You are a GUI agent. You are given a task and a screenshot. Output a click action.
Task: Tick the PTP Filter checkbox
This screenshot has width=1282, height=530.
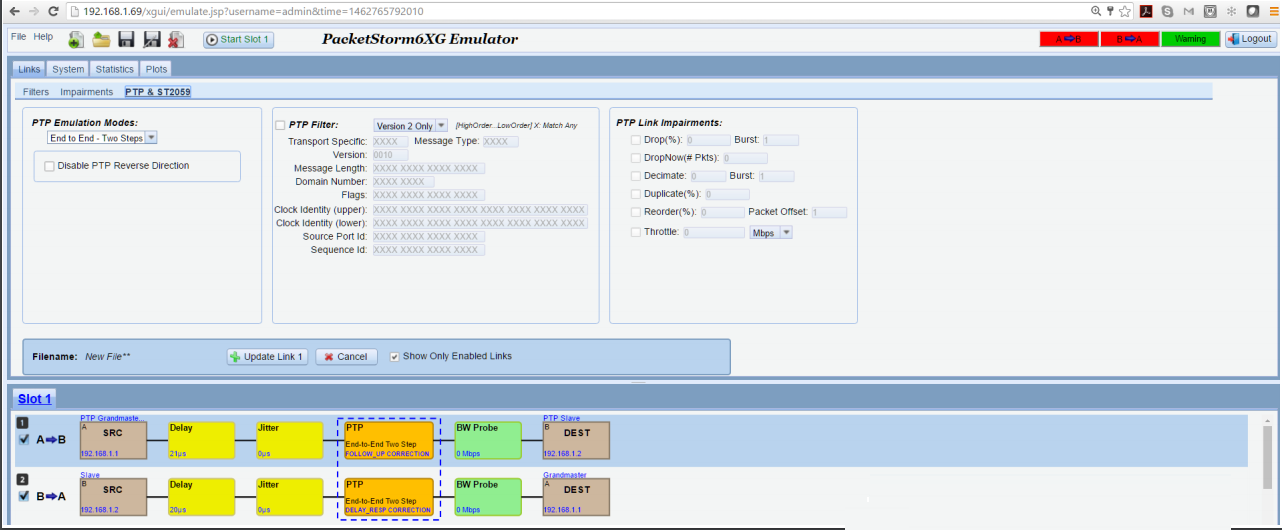280,125
